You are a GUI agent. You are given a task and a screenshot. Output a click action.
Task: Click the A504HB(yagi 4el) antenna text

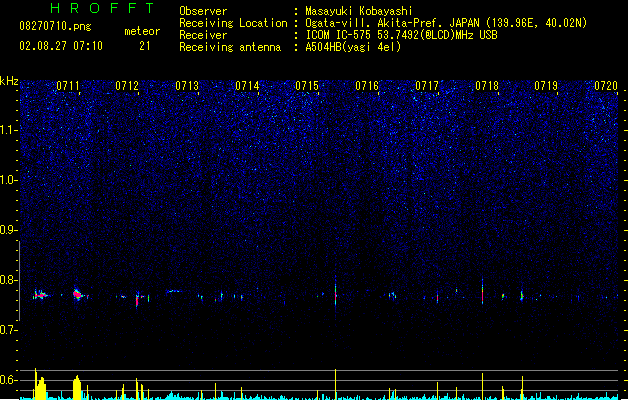pos(353,47)
